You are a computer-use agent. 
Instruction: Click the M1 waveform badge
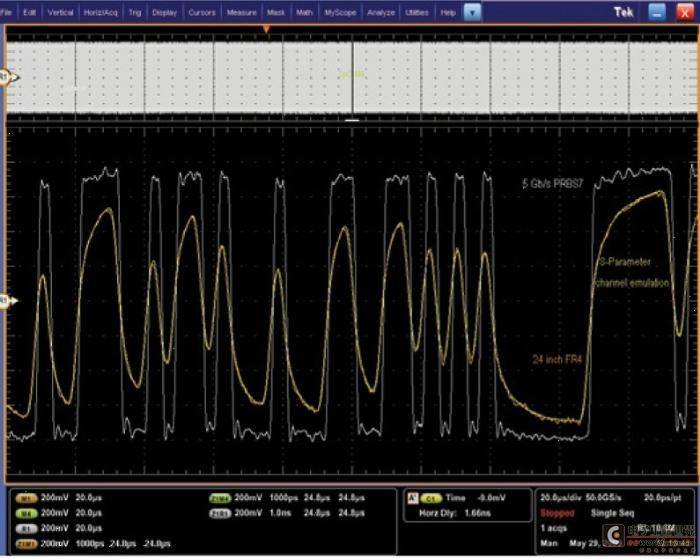(x=26, y=498)
